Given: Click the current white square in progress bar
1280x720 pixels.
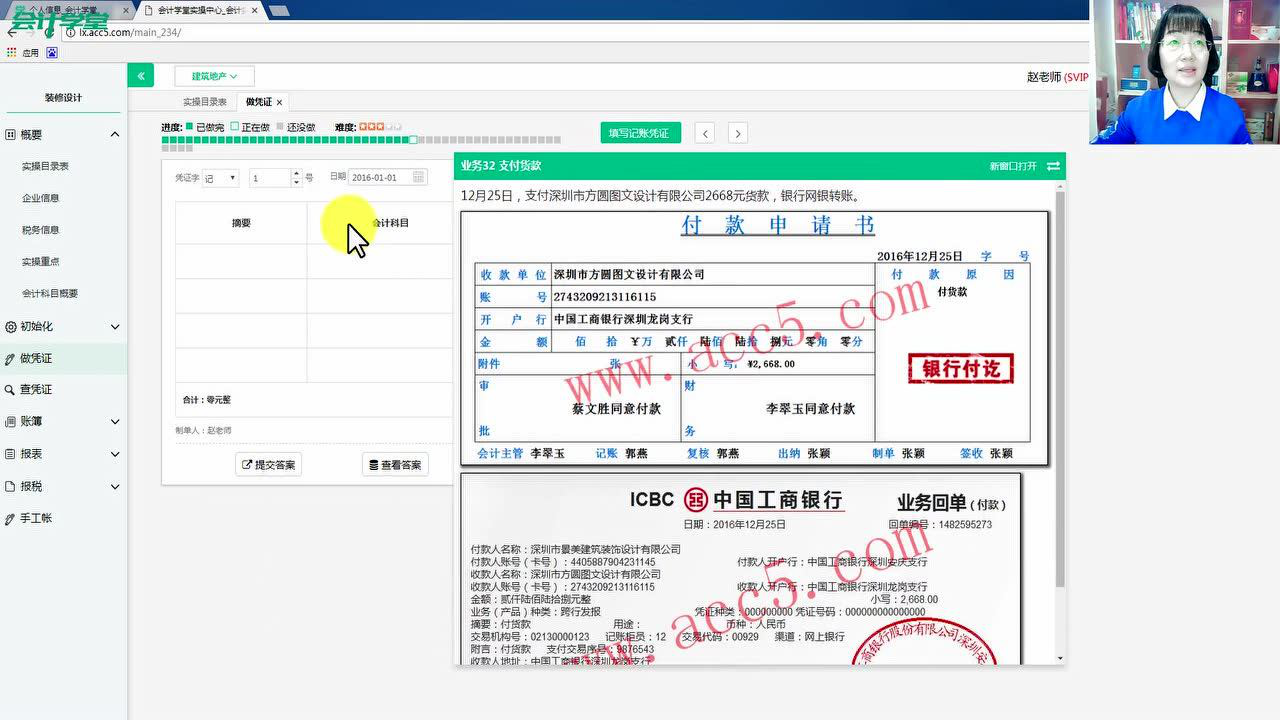Looking at the screenshot, I should (x=414, y=140).
